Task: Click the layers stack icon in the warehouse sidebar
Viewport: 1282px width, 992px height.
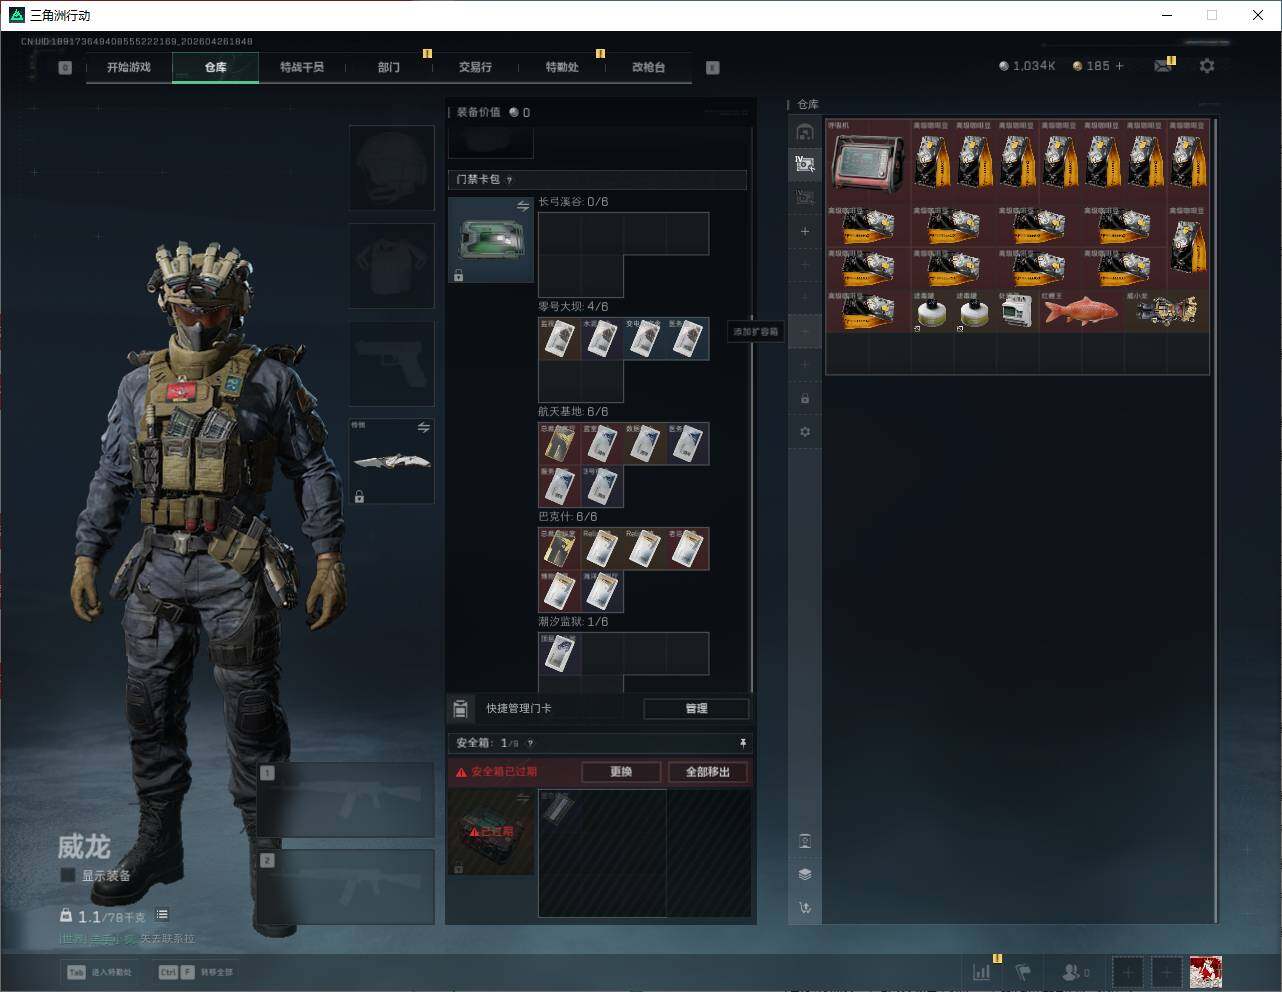Action: (x=805, y=874)
